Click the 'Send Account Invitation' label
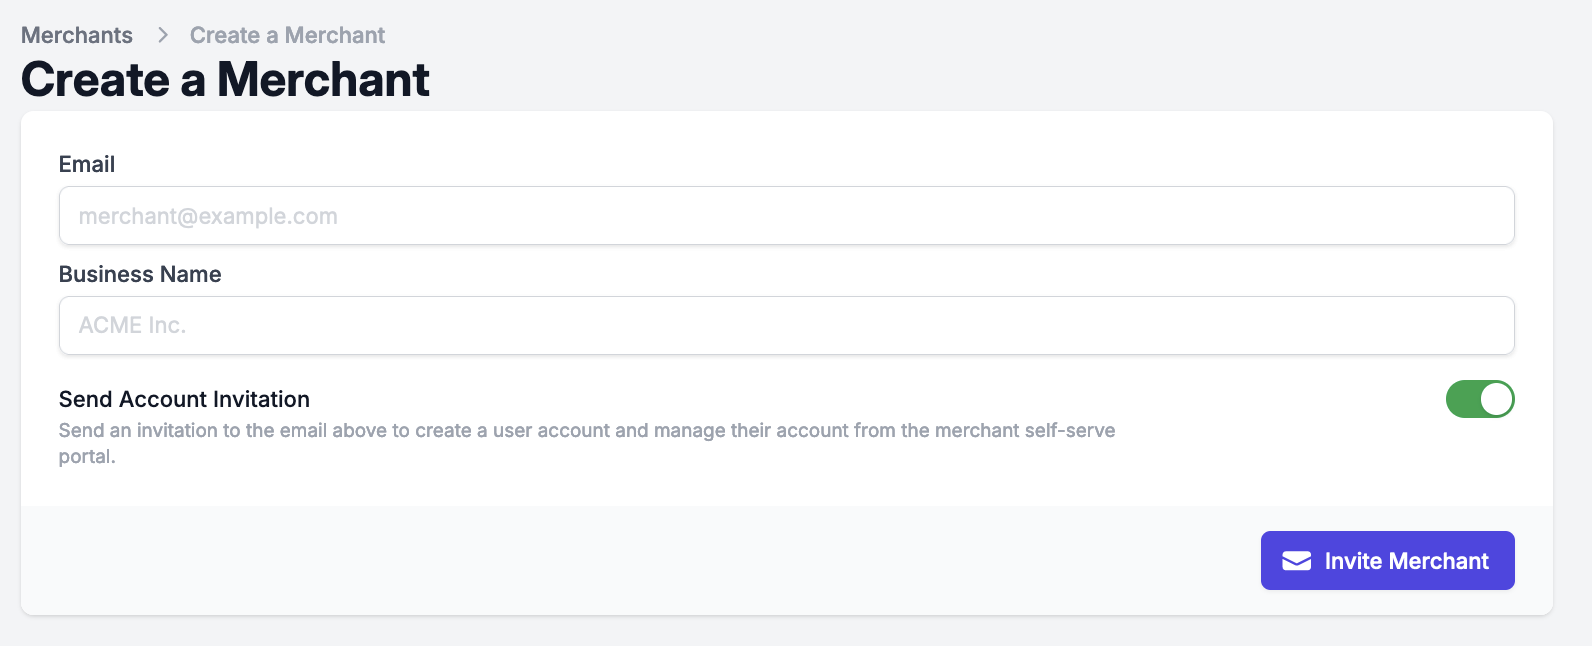Screen dimensions: 1592x646 [184, 399]
